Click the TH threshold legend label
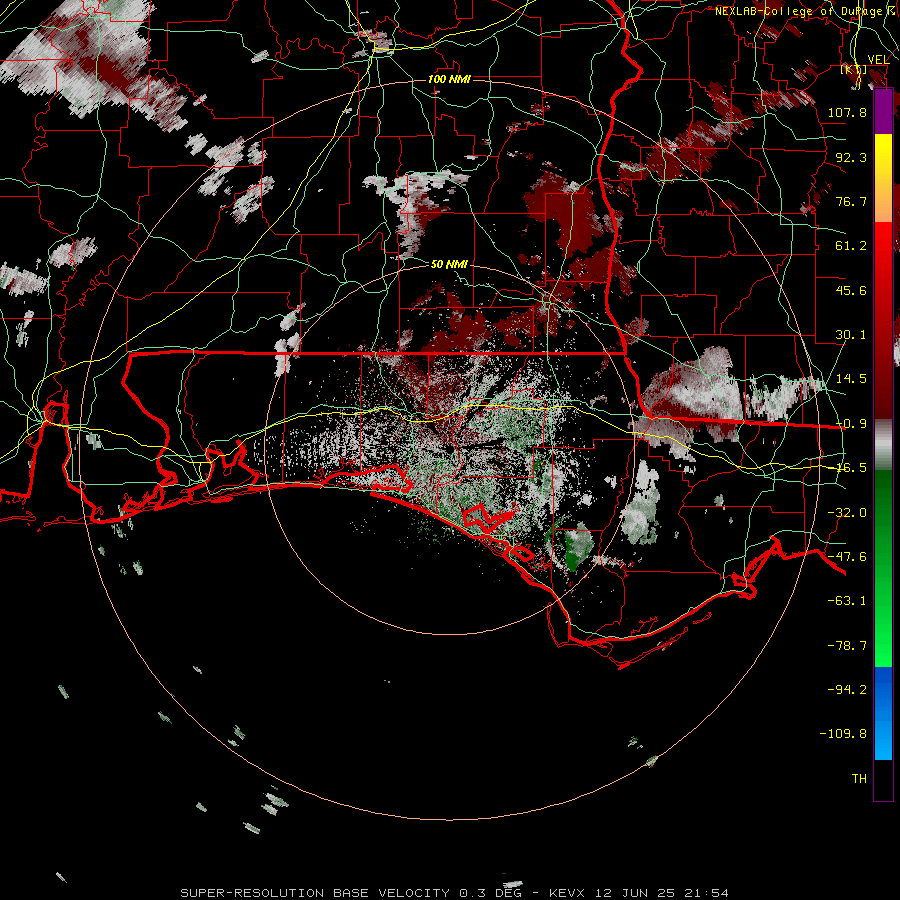This screenshot has width=900, height=900. point(859,779)
